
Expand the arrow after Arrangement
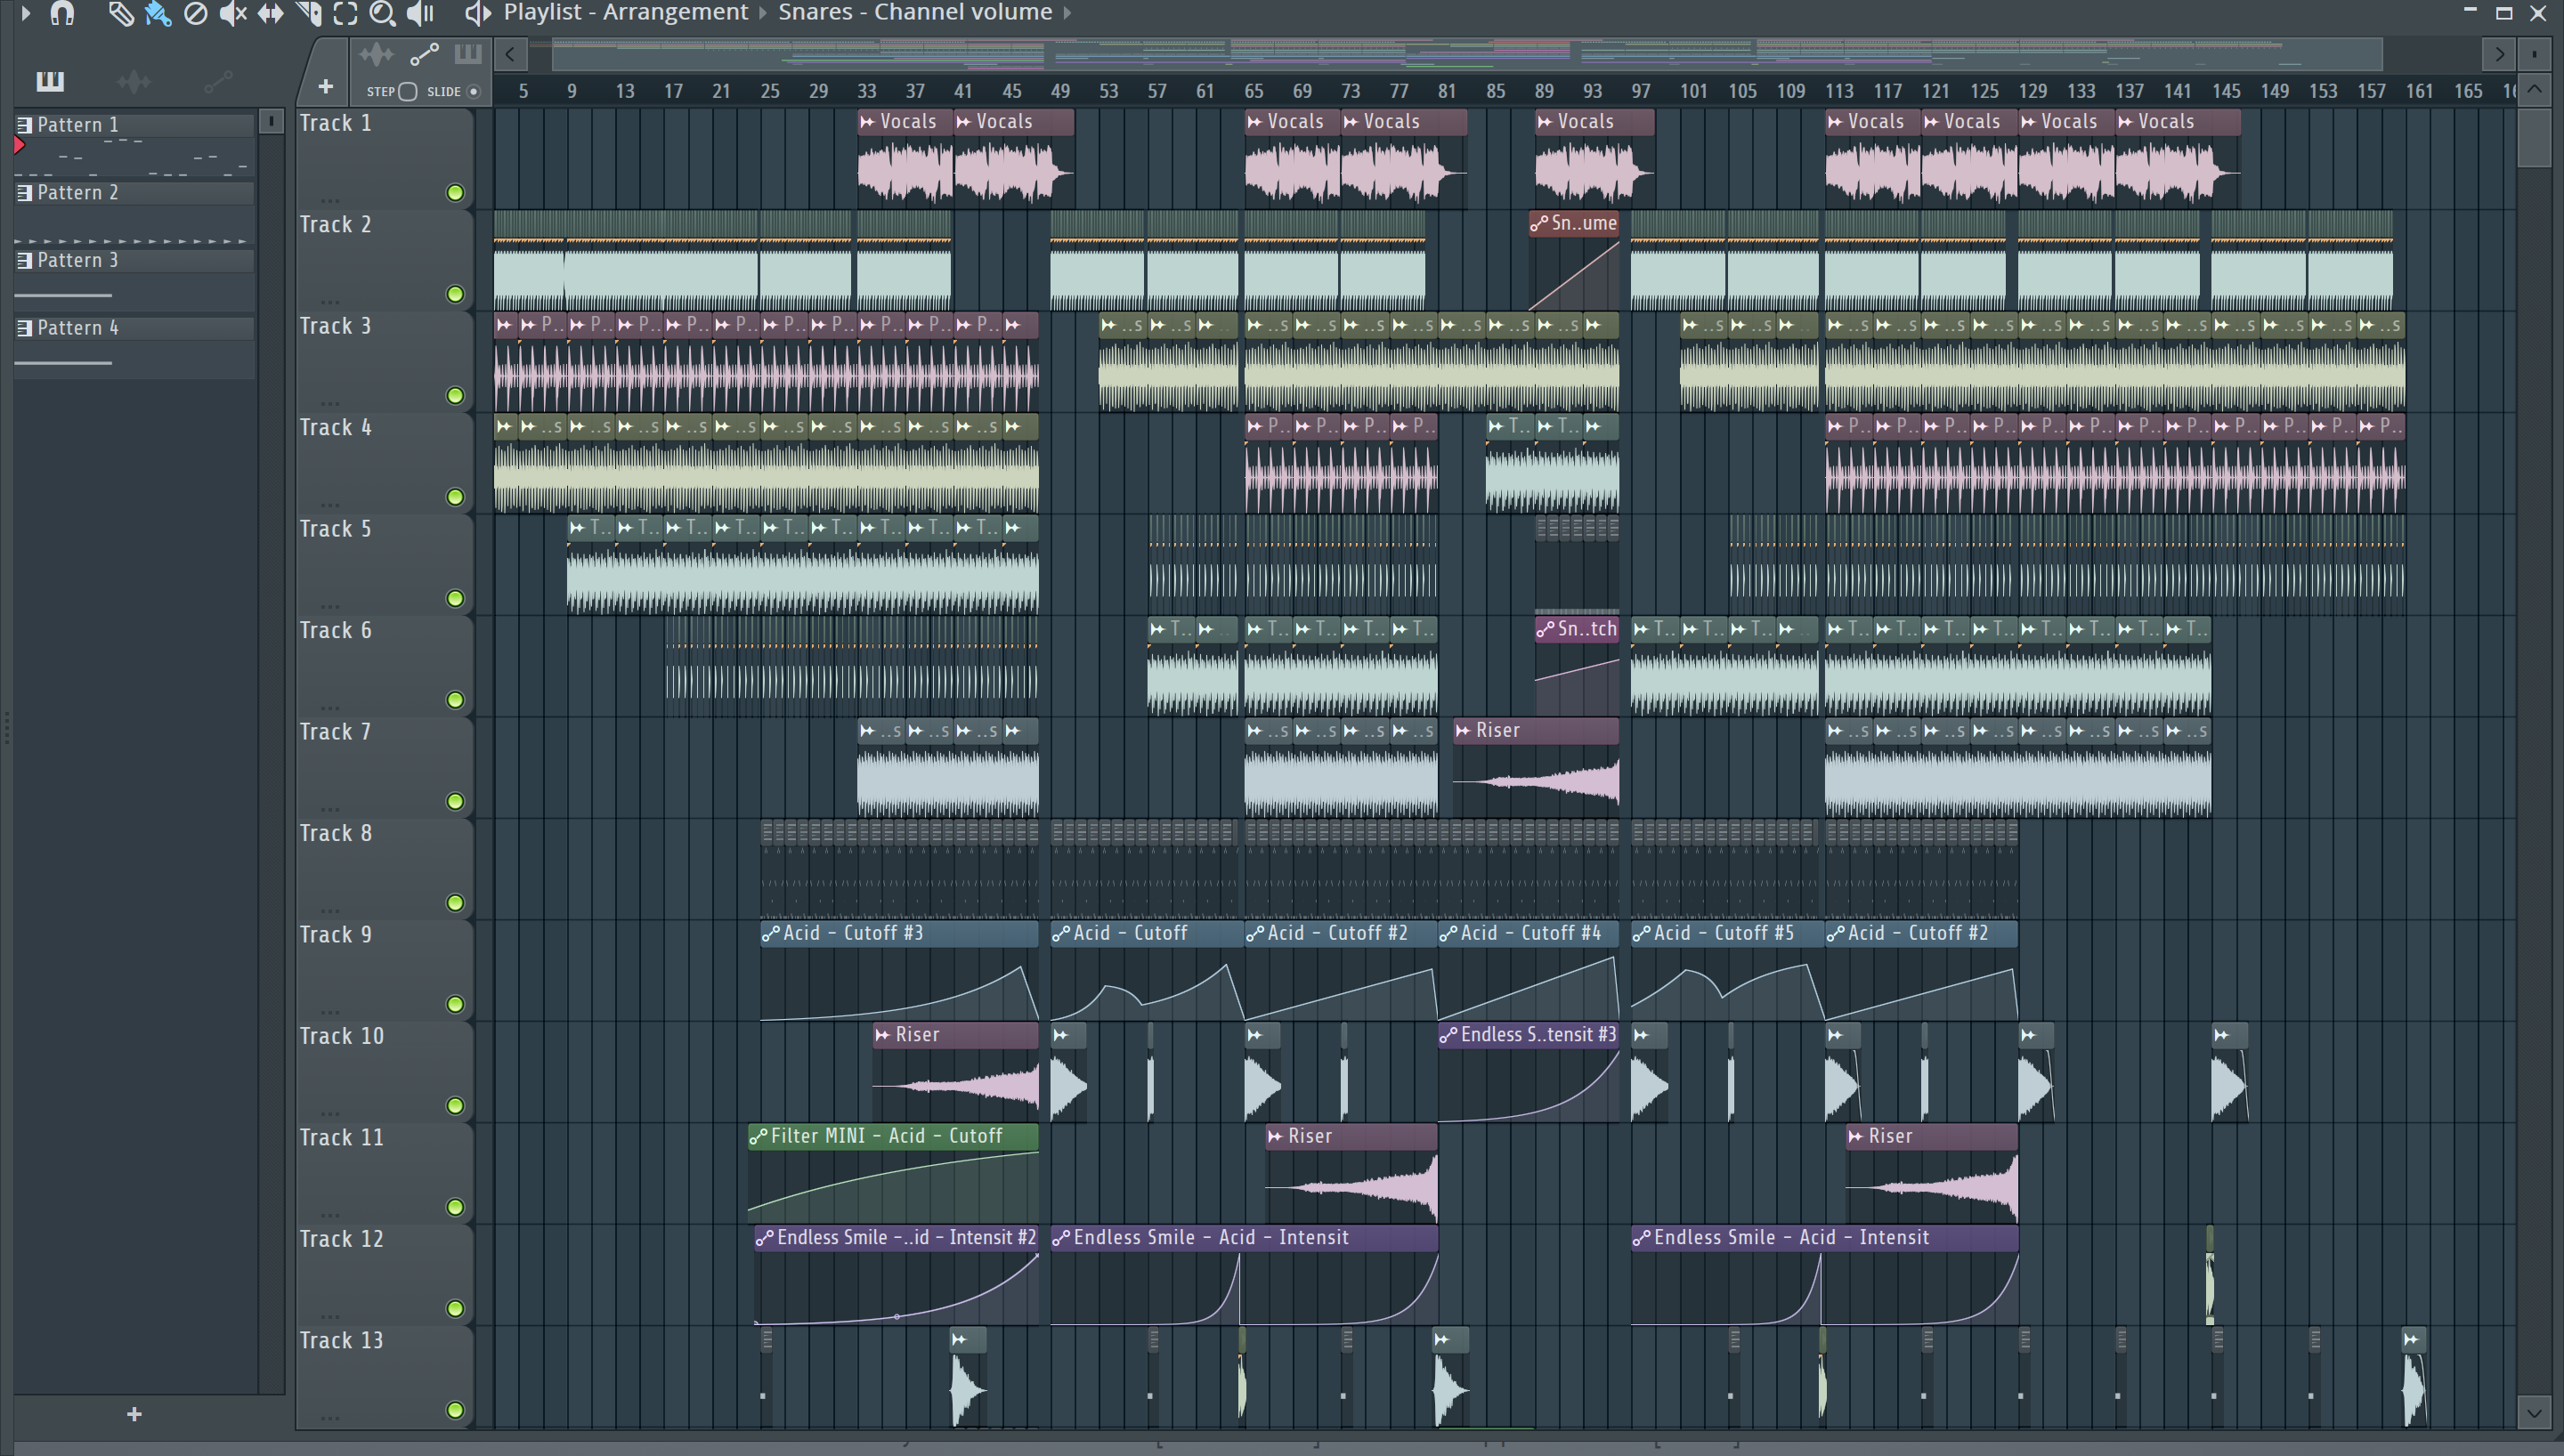point(763,13)
